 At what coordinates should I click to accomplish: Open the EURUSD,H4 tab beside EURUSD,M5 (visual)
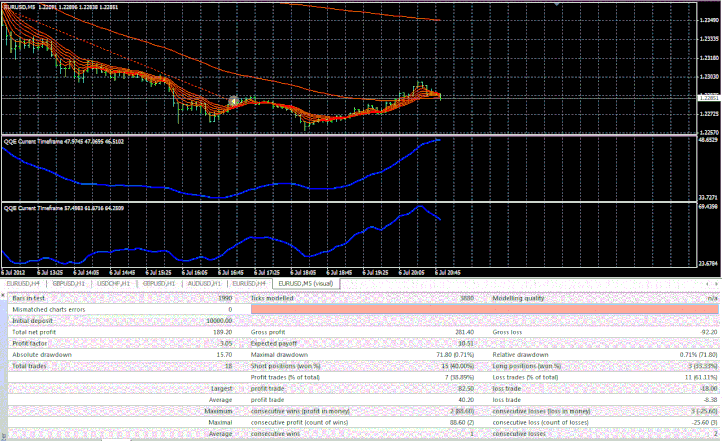[249, 284]
